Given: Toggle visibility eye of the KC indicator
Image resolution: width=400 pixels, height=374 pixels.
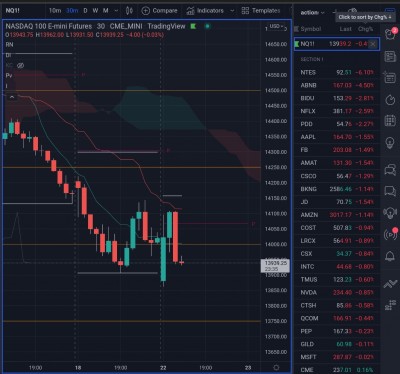Looking at the screenshot, I should [x=20, y=66].
